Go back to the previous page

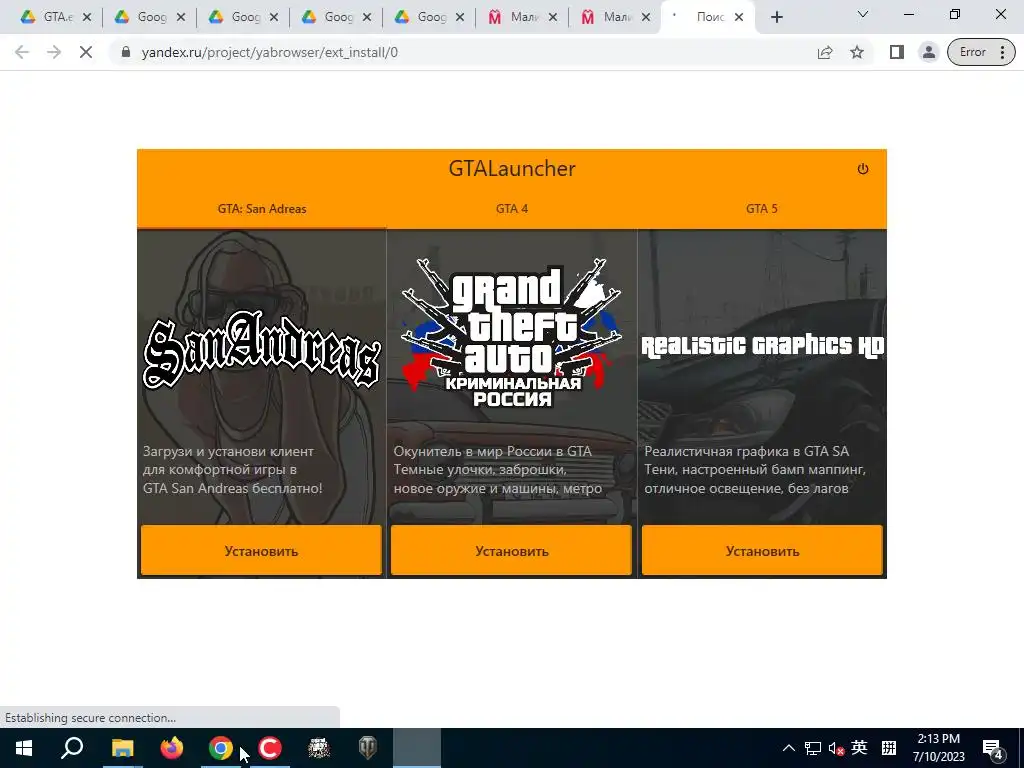(x=22, y=52)
